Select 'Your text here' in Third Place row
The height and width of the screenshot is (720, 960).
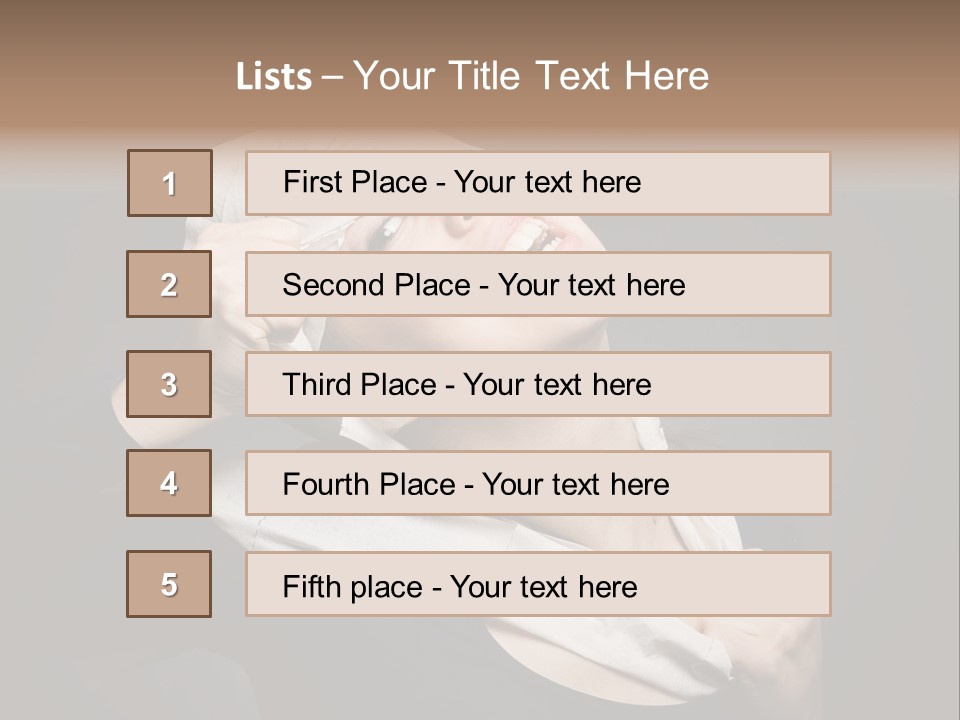(557, 385)
